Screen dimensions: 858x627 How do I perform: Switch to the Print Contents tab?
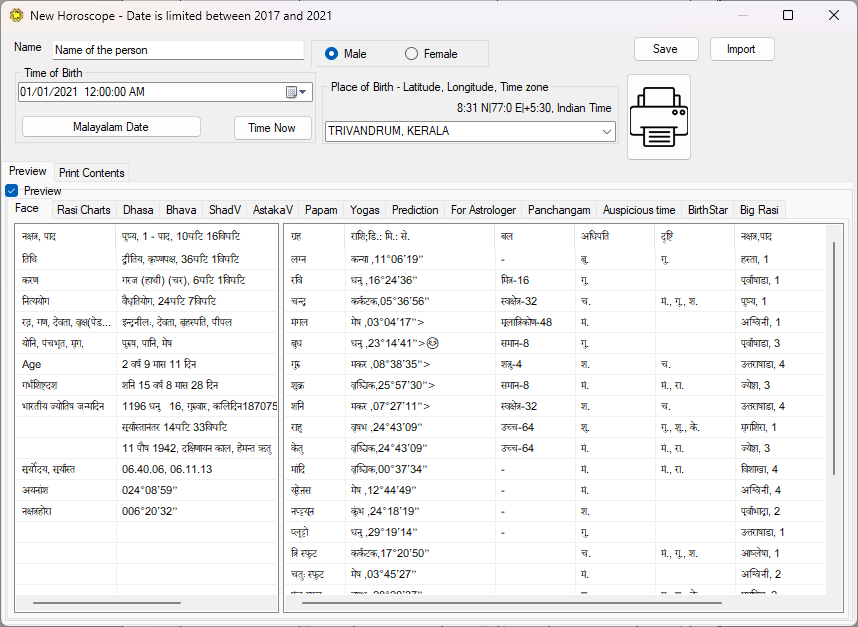(x=91, y=172)
